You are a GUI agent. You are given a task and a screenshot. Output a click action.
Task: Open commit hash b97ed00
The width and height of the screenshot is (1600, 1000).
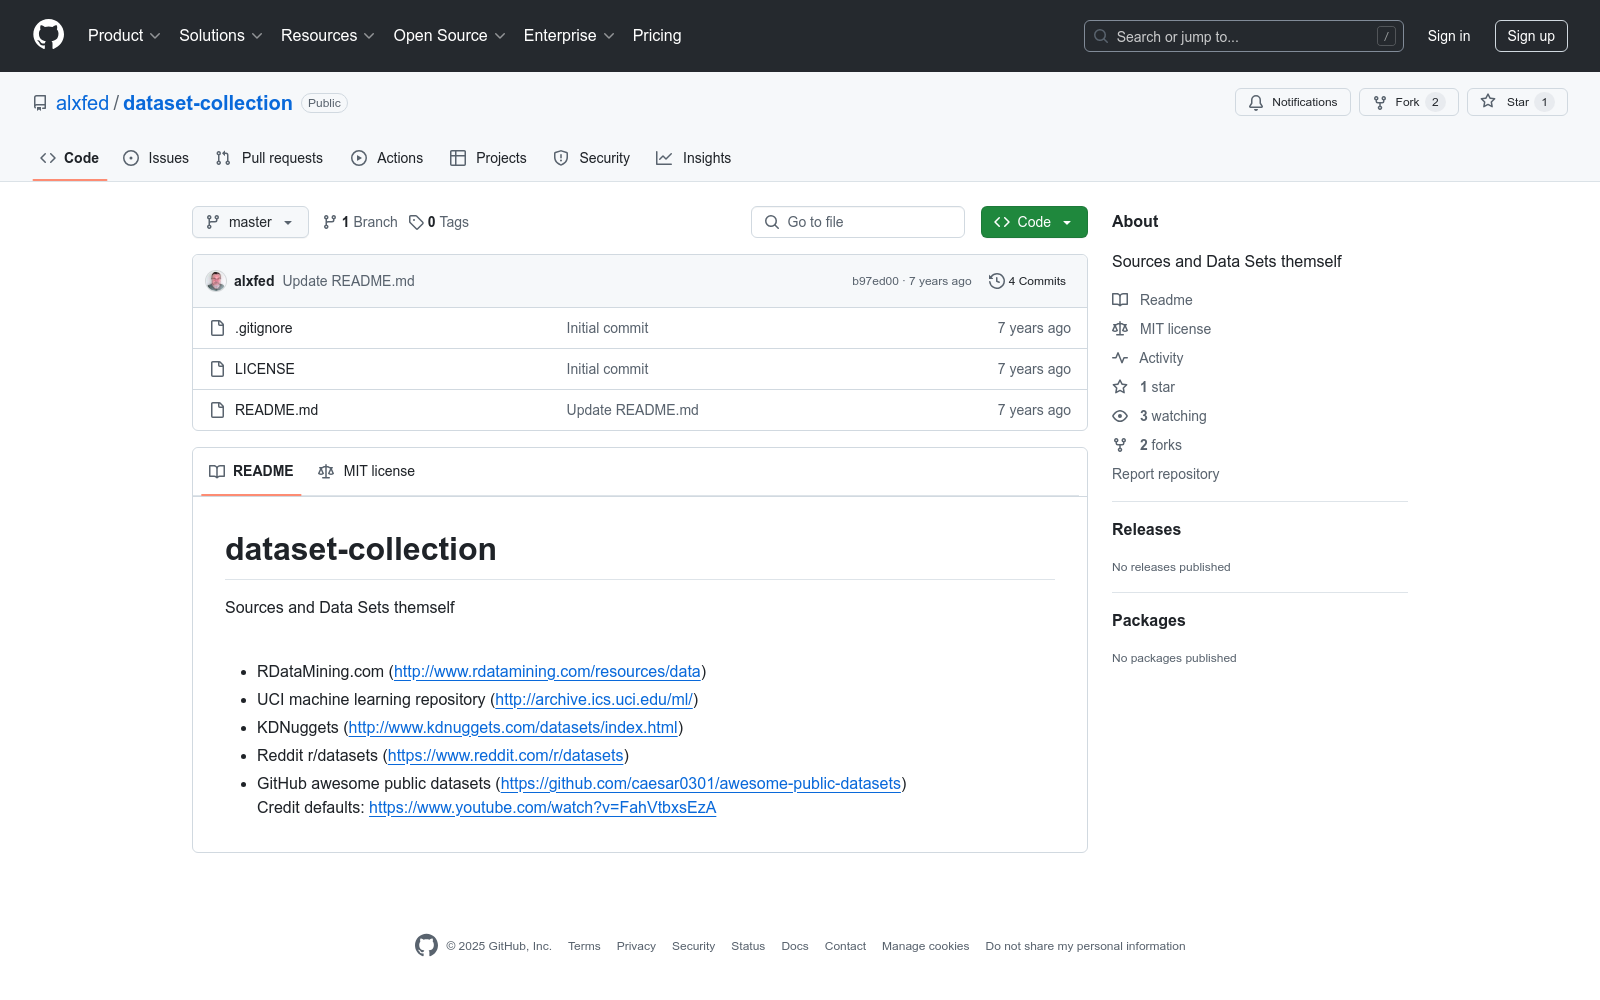pyautogui.click(x=875, y=281)
